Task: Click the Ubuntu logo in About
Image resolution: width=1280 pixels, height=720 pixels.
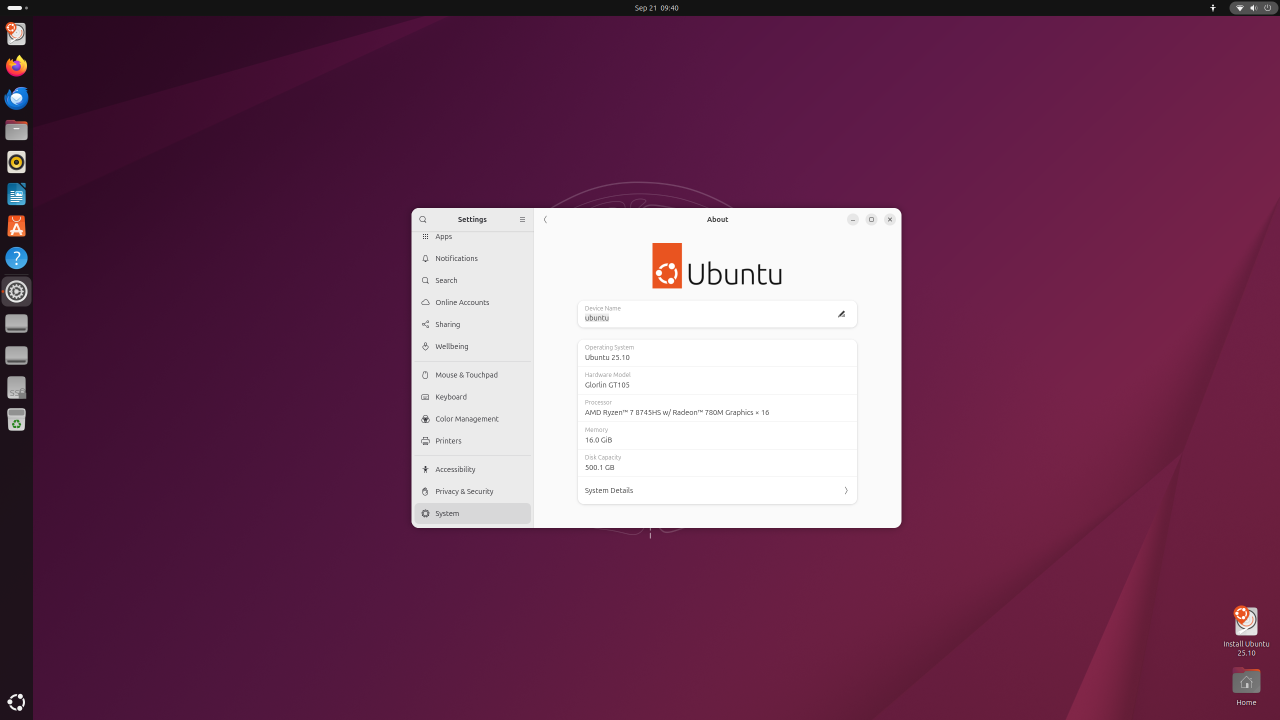Action: (x=717, y=266)
